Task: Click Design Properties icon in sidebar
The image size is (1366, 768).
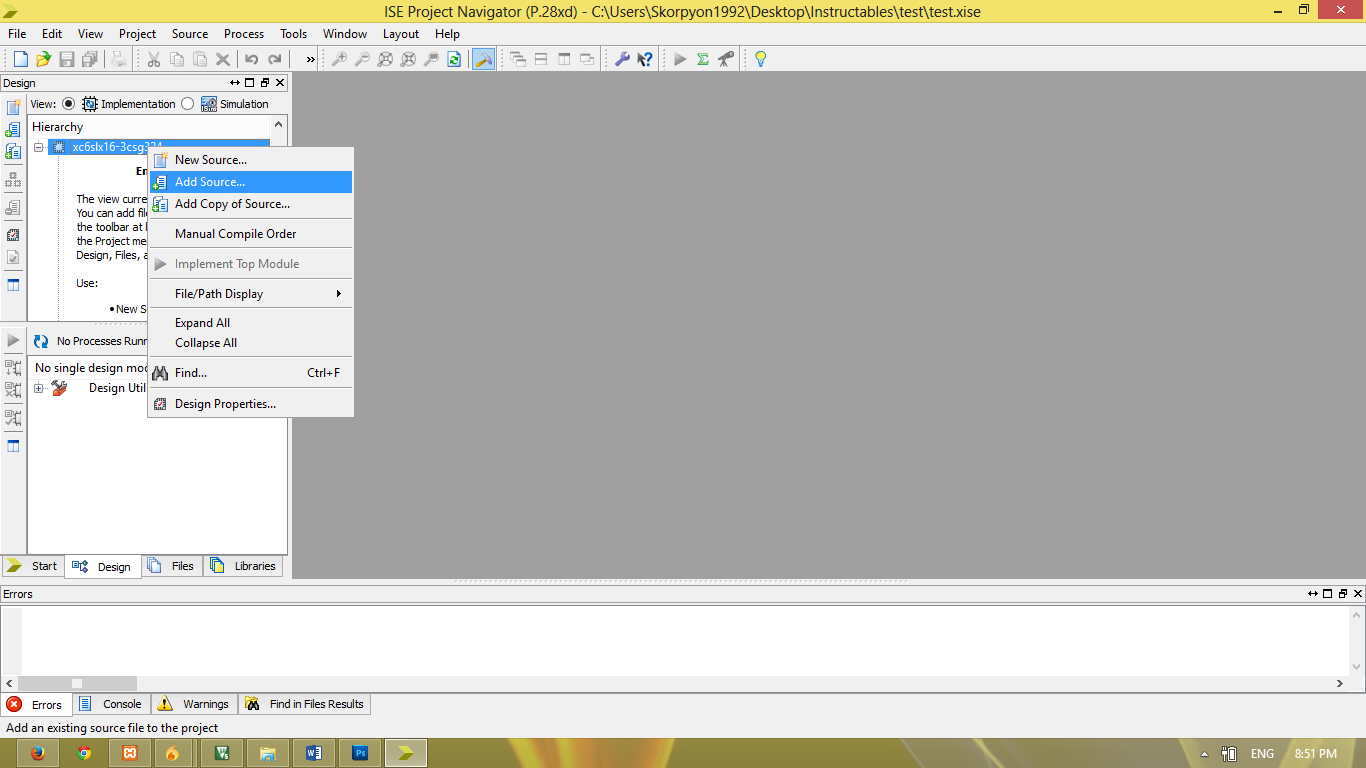Action: tap(13, 235)
